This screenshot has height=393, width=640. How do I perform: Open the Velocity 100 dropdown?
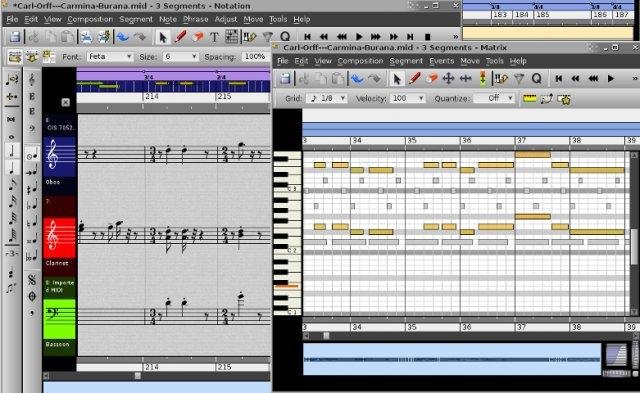407,98
